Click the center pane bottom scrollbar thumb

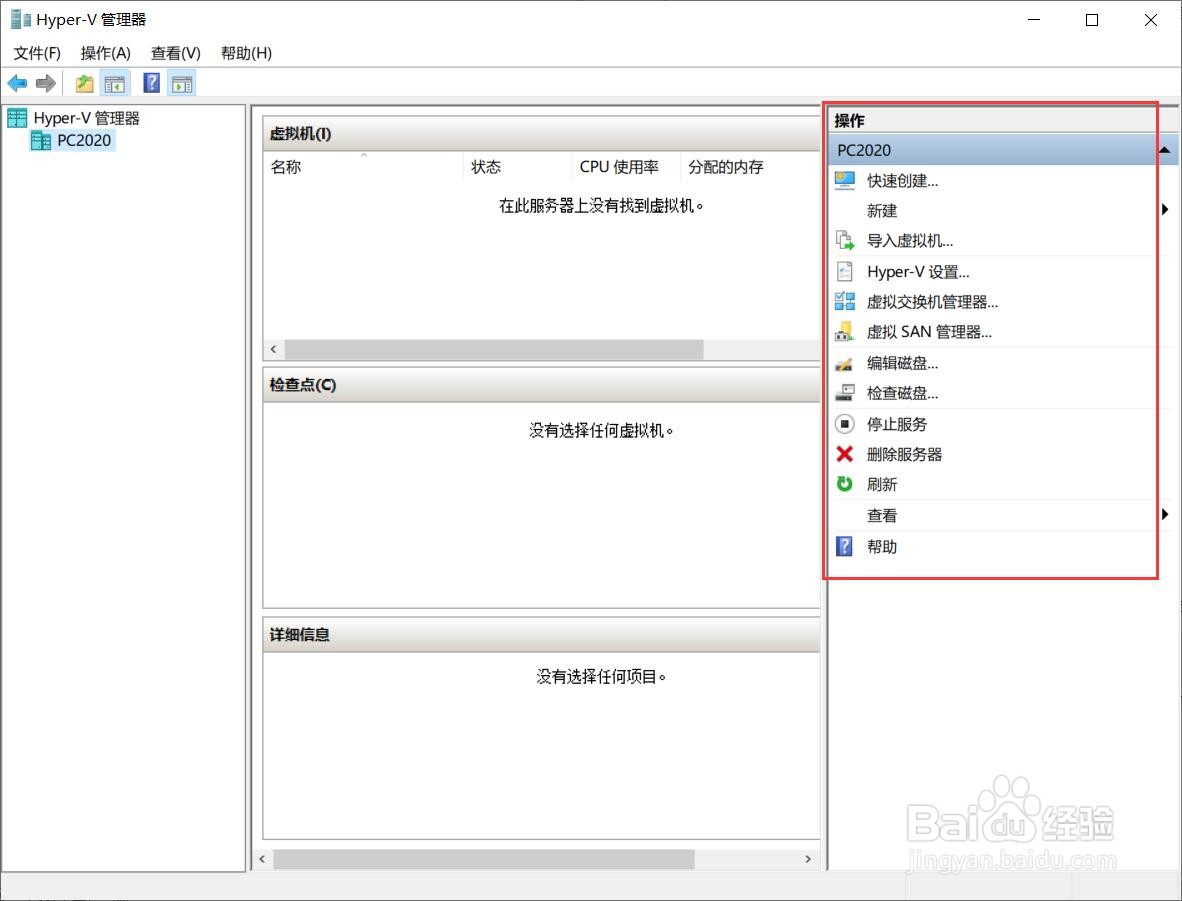pos(483,859)
